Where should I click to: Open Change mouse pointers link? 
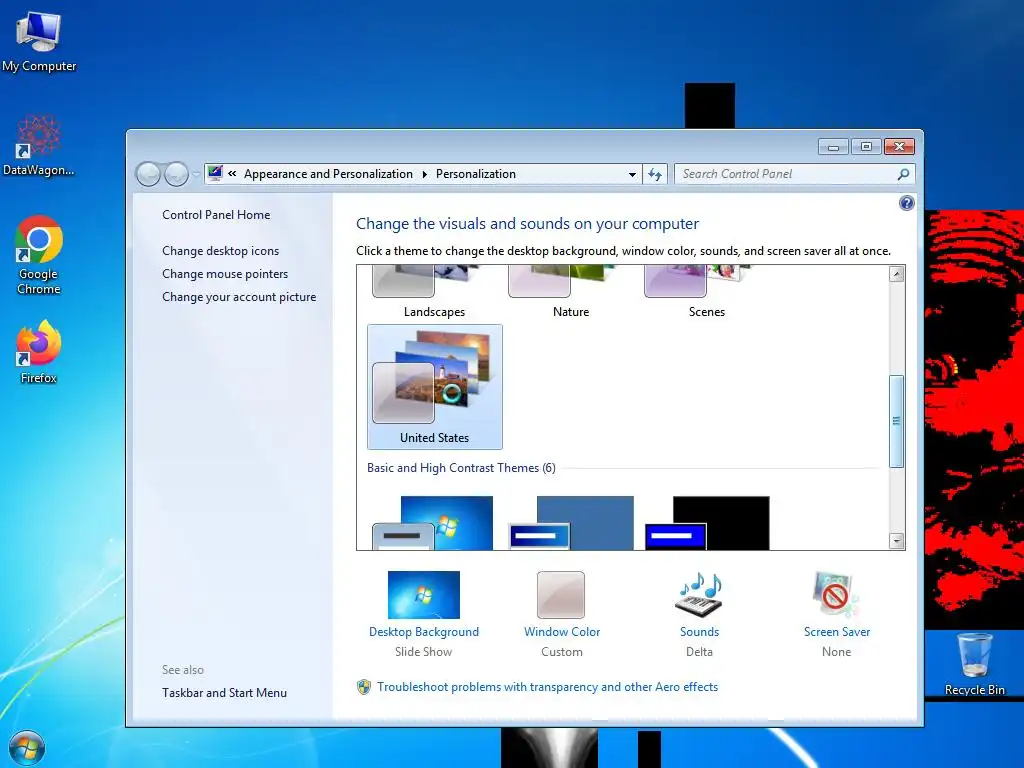225,274
